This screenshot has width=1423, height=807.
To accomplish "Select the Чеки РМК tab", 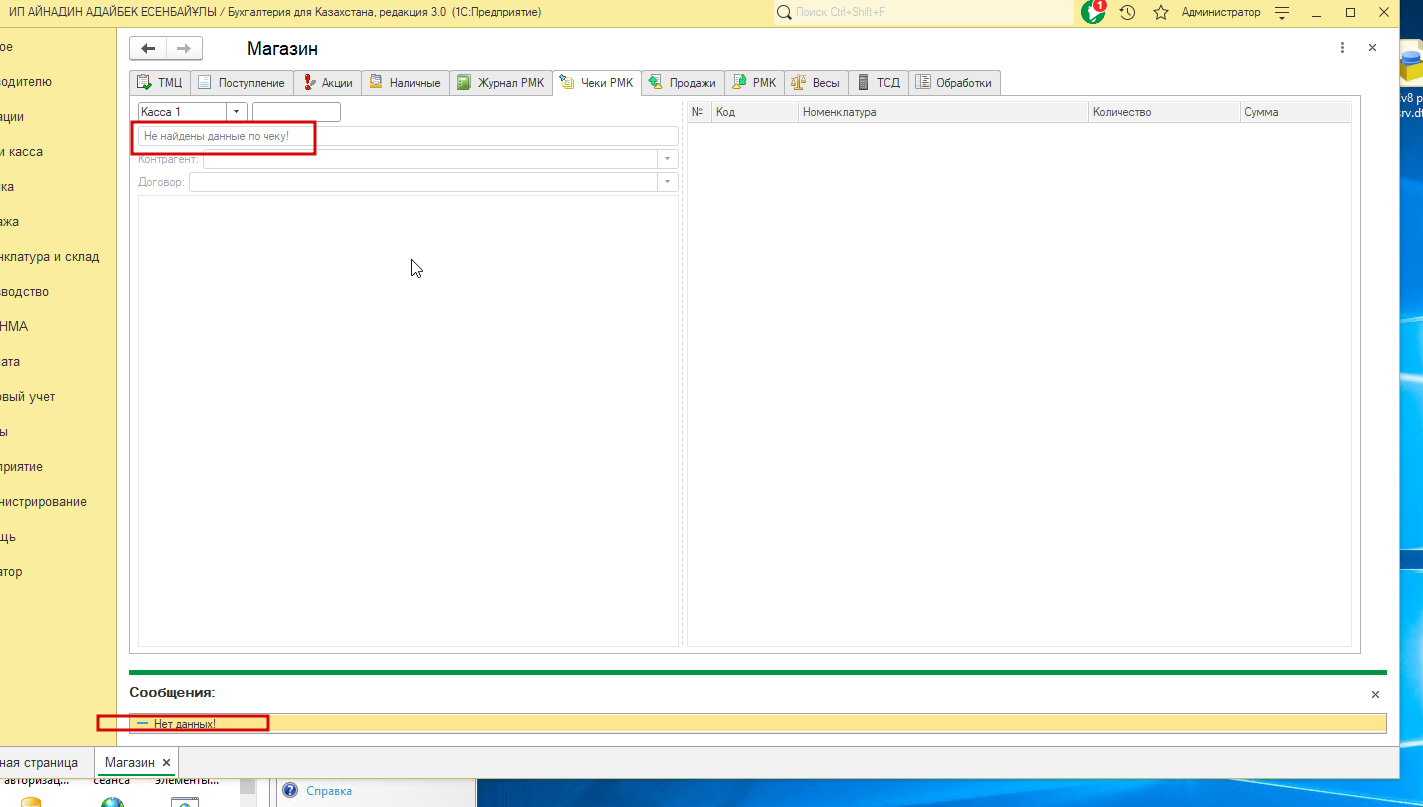I will 597,83.
